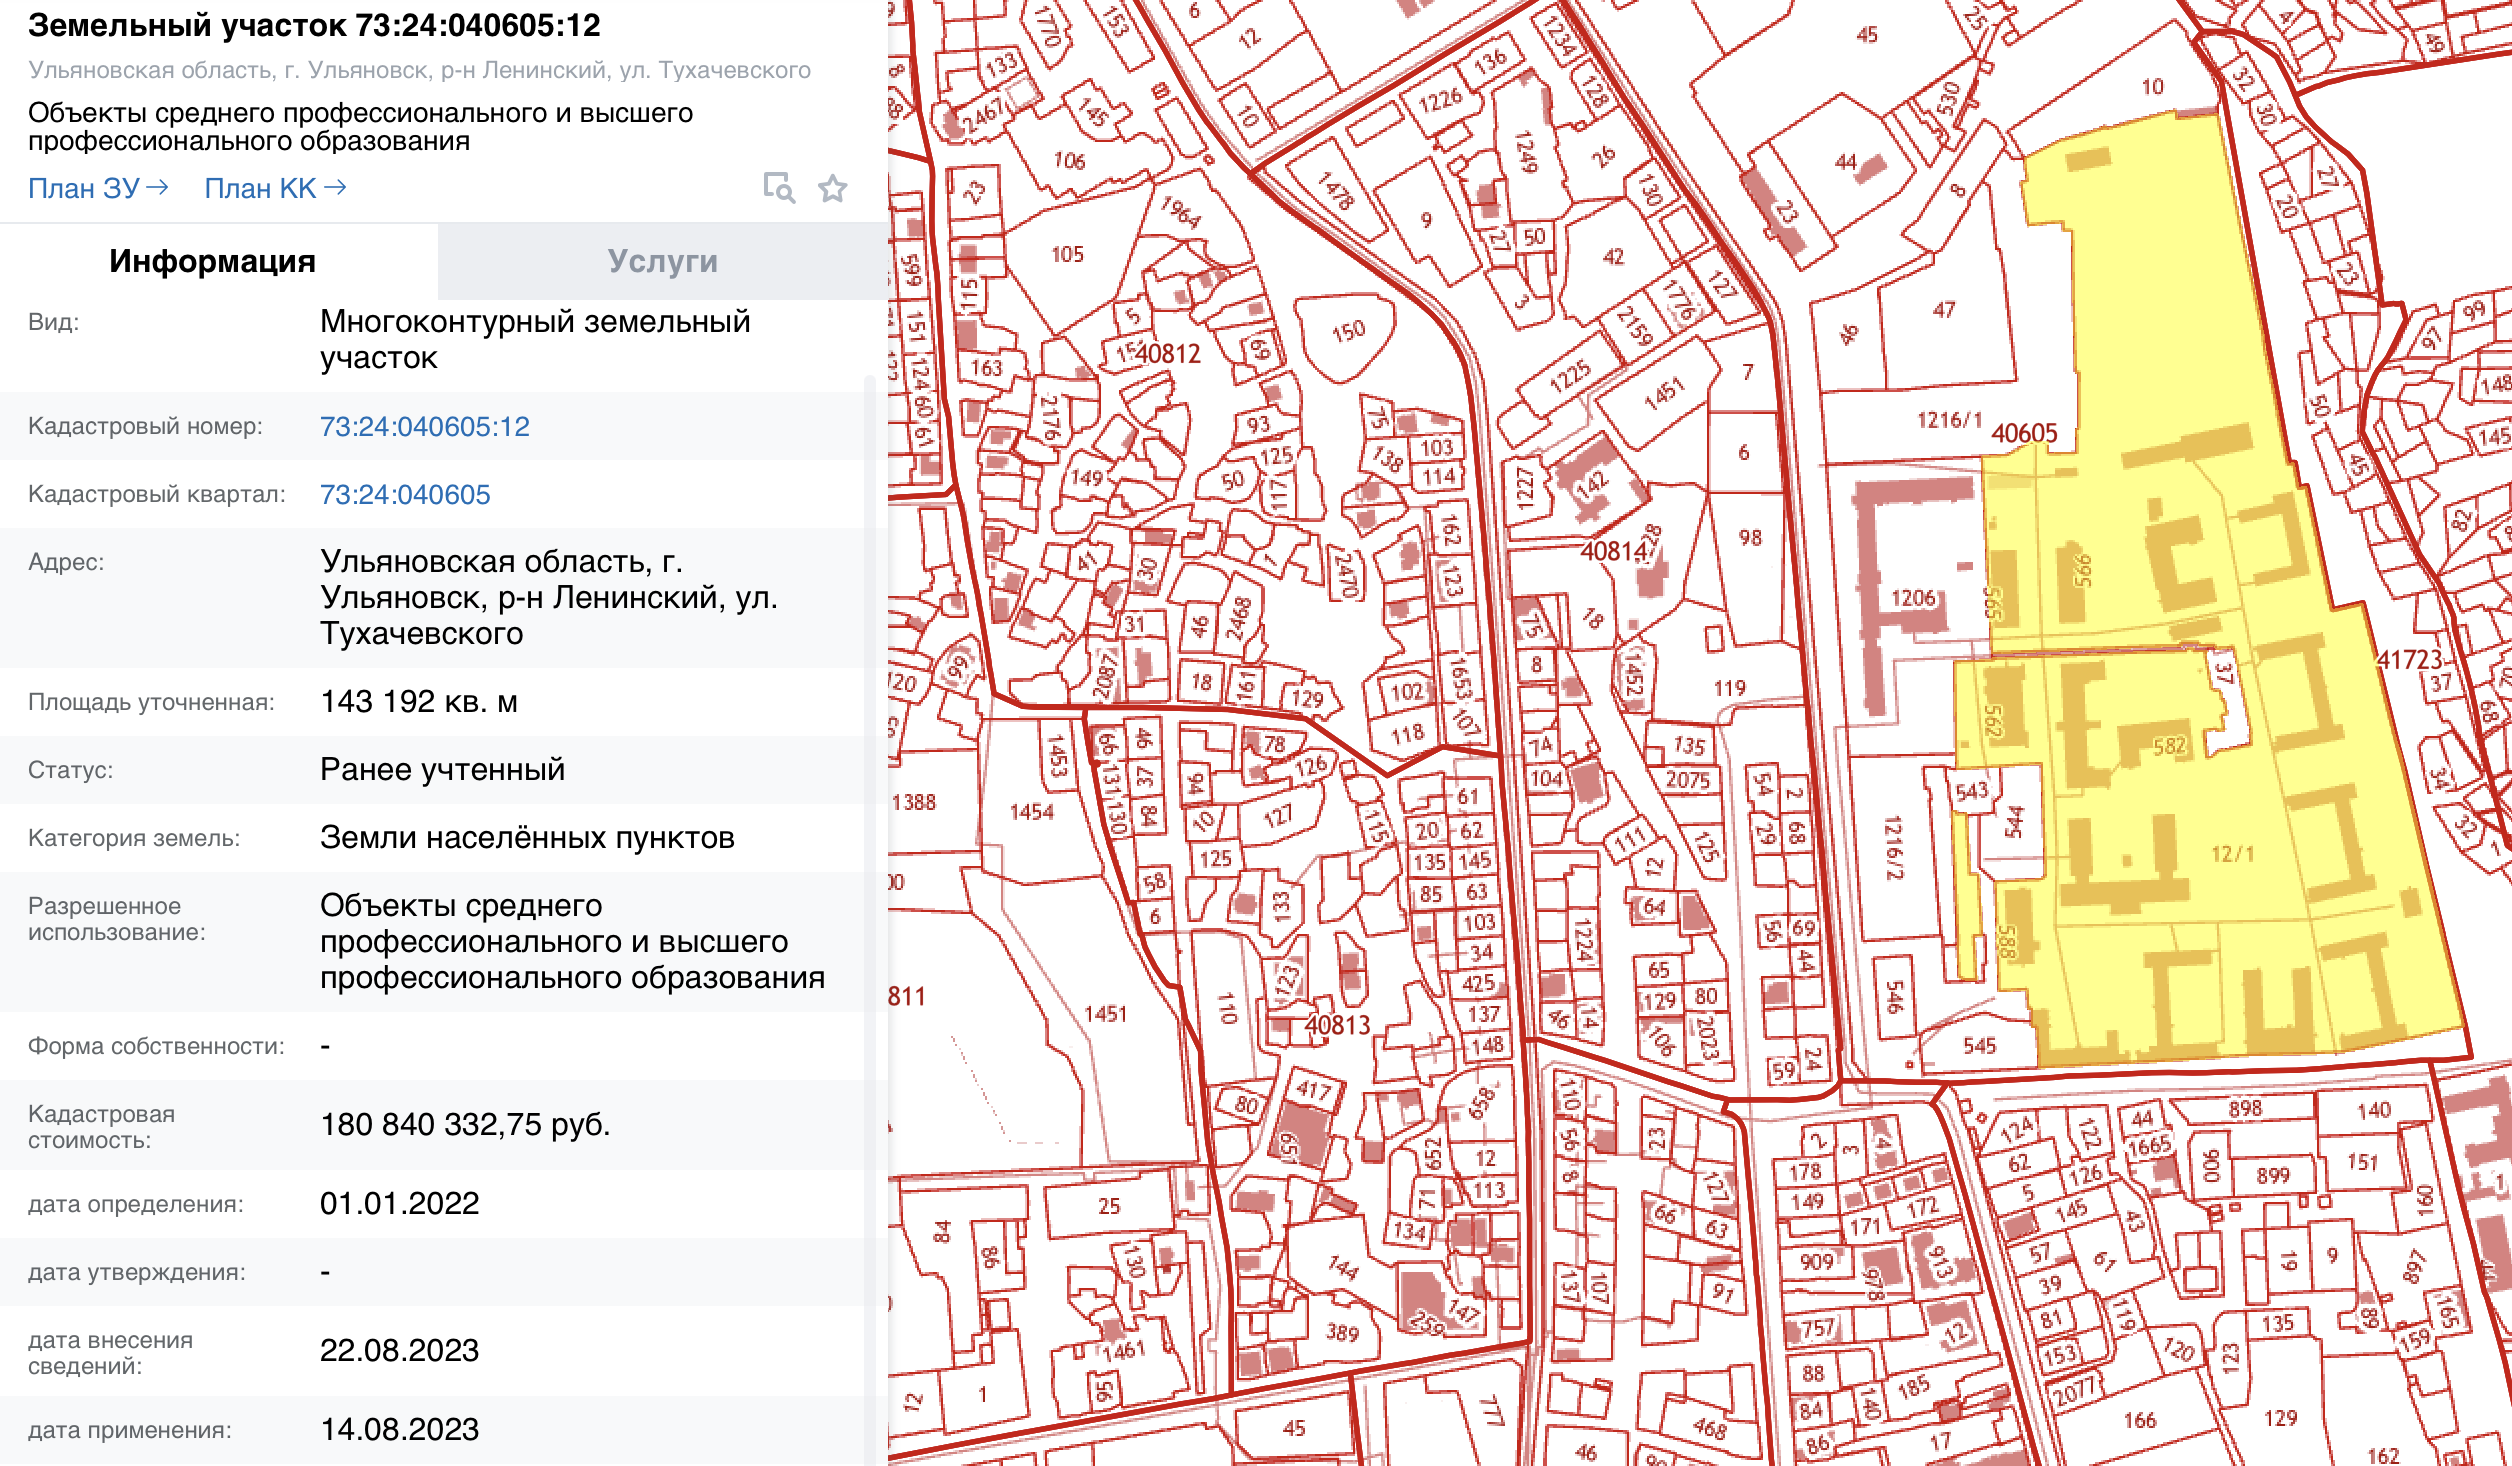Click the date value 14.08.2023
Viewport: 2512px width, 1466px height.
tap(400, 1430)
